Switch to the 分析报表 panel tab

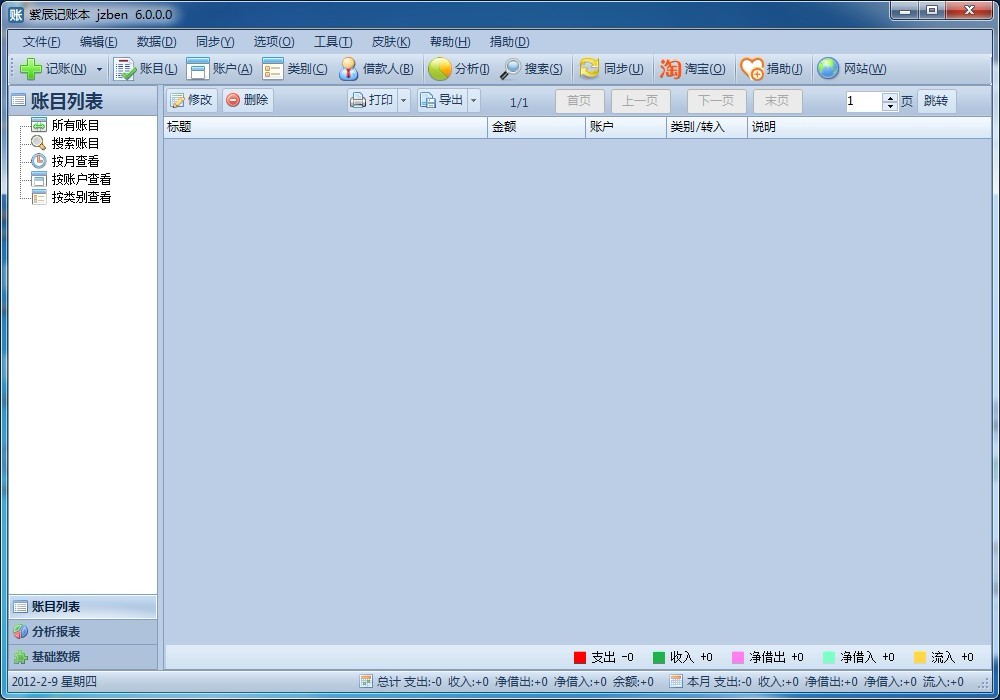pos(55,632)
